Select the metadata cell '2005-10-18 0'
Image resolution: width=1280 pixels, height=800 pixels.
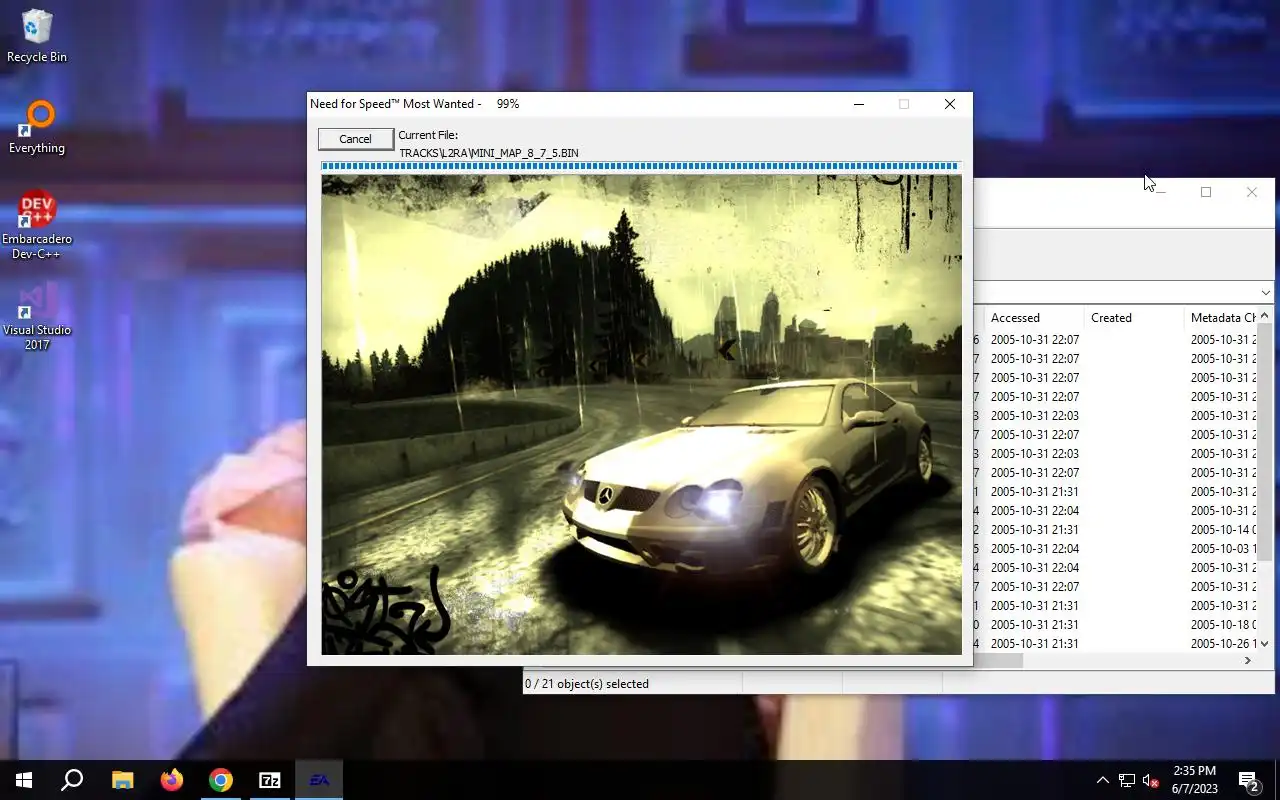coord(1223,624)
